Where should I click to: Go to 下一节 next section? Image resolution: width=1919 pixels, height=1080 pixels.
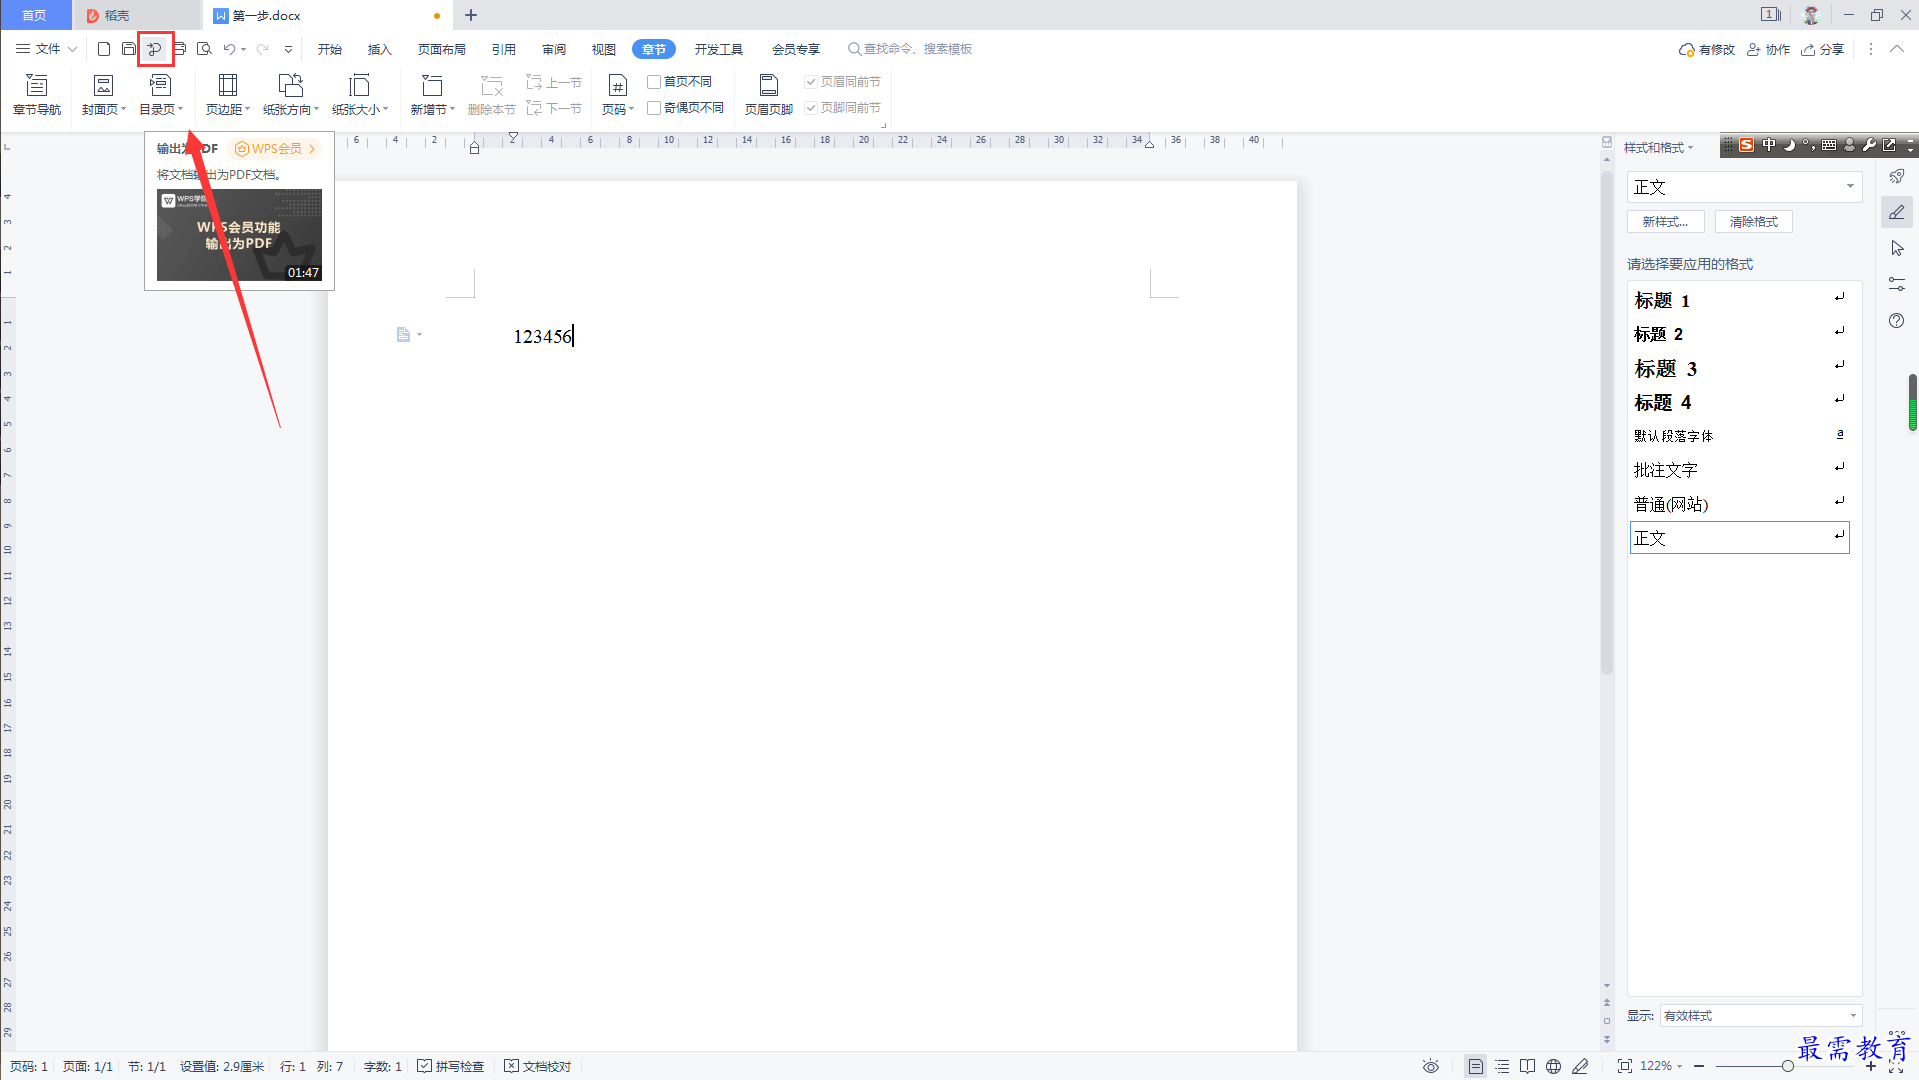[554, 108]
